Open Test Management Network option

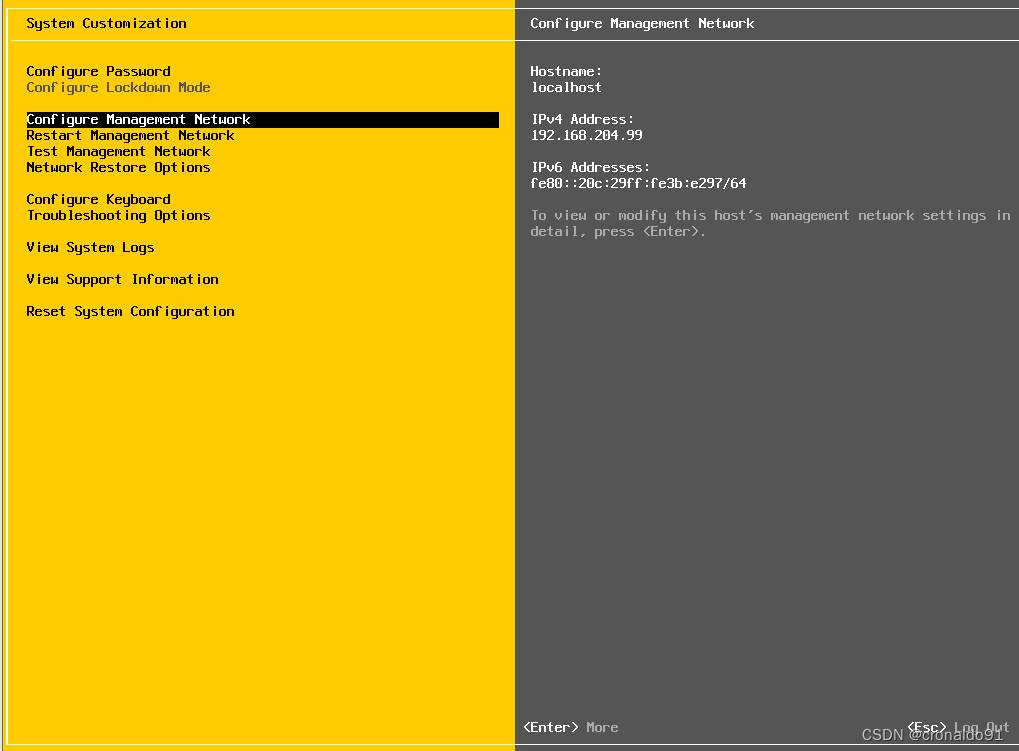[118, 151]
